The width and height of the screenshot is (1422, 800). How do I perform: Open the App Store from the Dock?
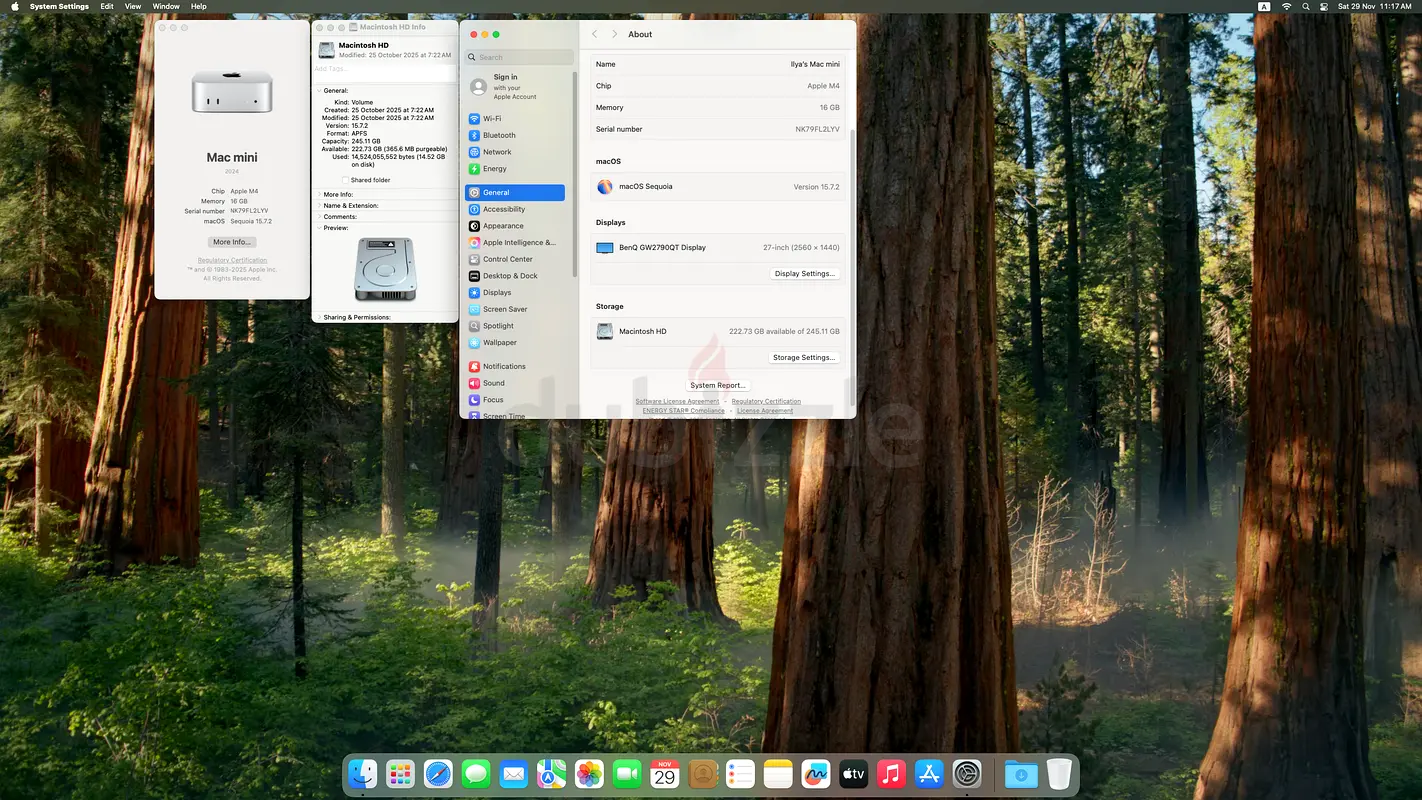point(929,774)
